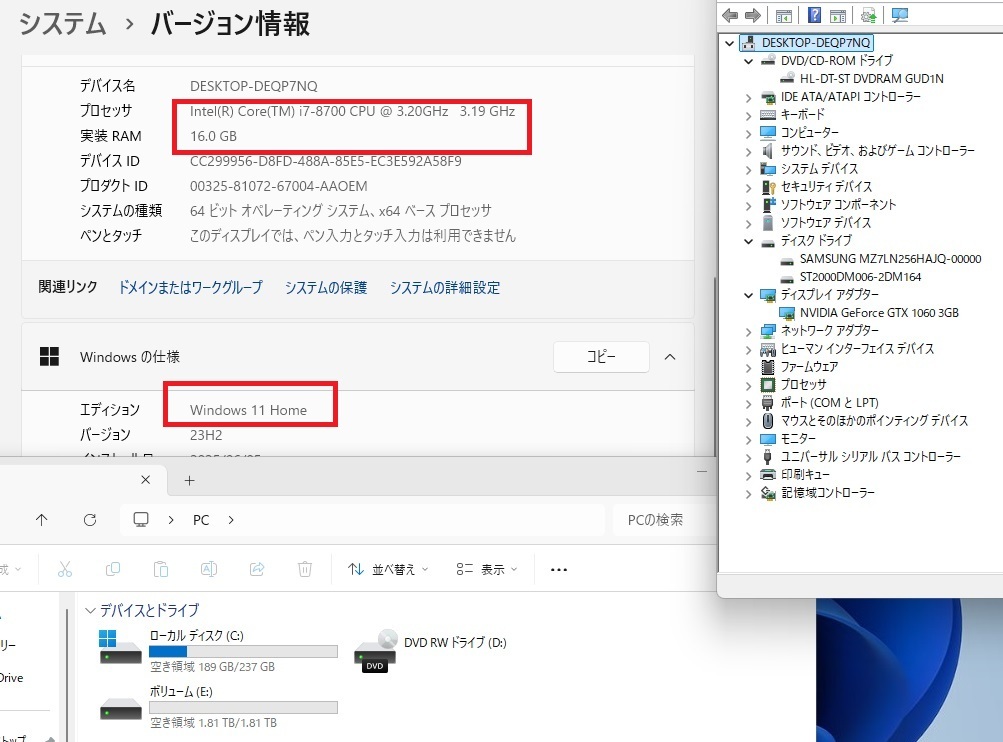Image resolution: width=1003 pixels, height=742 pixels.
Task: Collapse the ディスク ドライブ category
Action: [748, 241]
